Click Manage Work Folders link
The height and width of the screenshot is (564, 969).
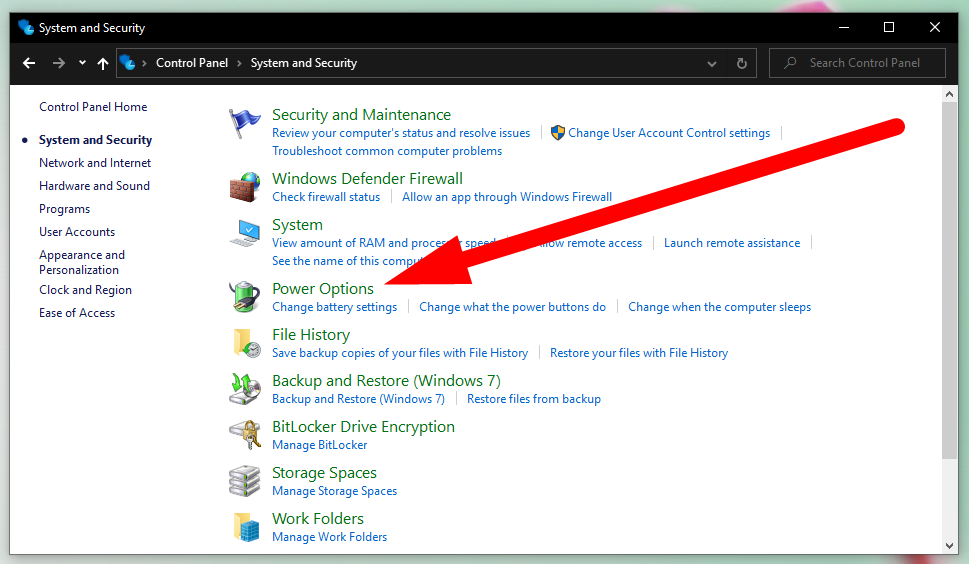[x=329, y=537]
